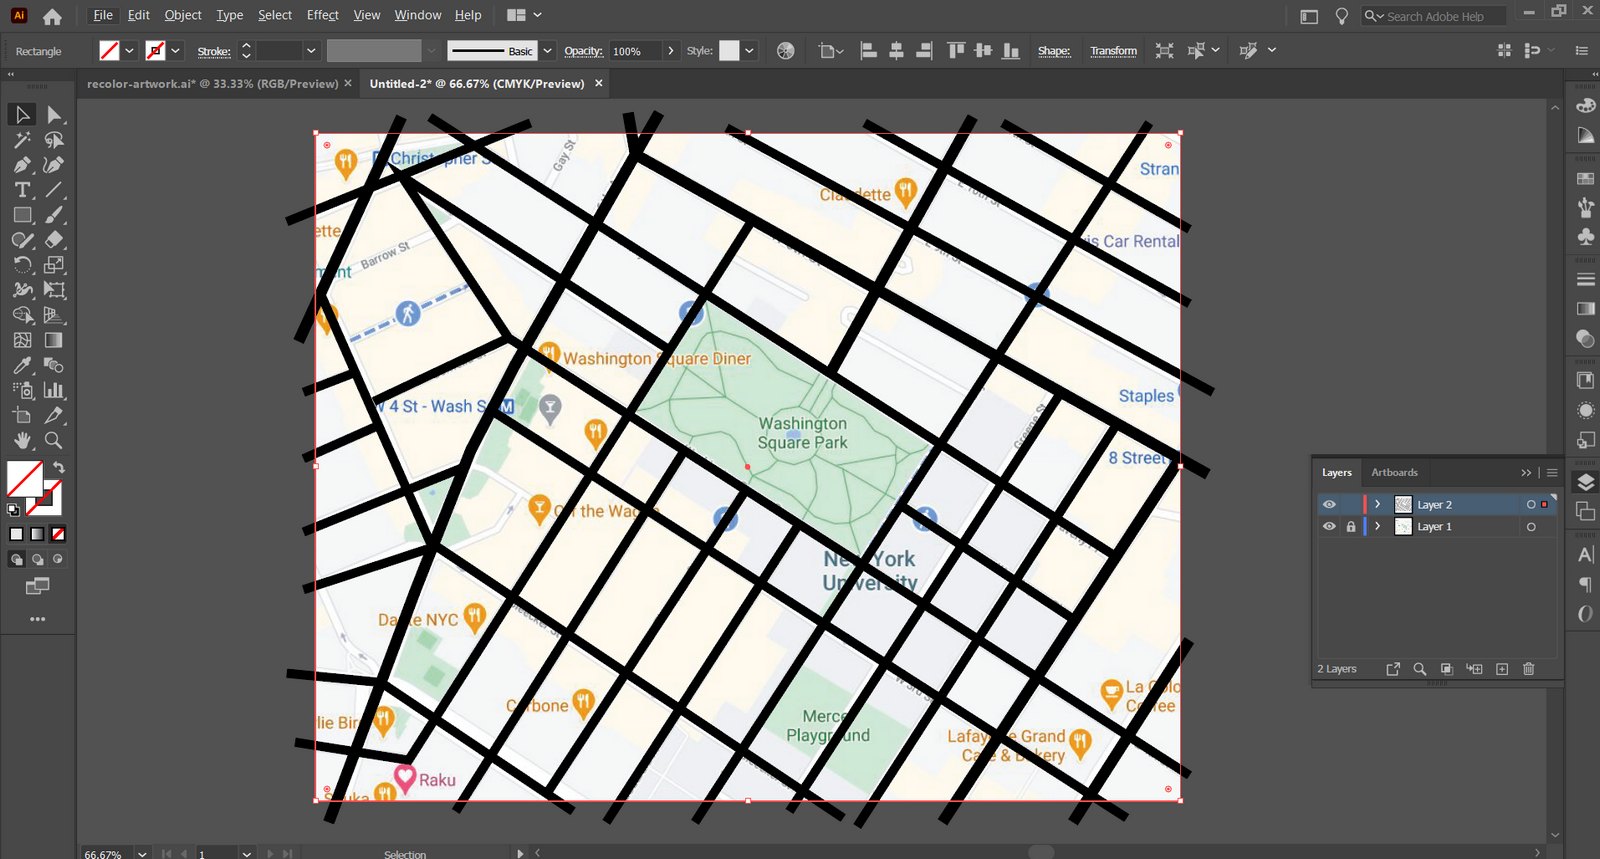This screenshot has height=859, width=1600.
Task: Open the Object menu
Action: click(x=183, y=15)
